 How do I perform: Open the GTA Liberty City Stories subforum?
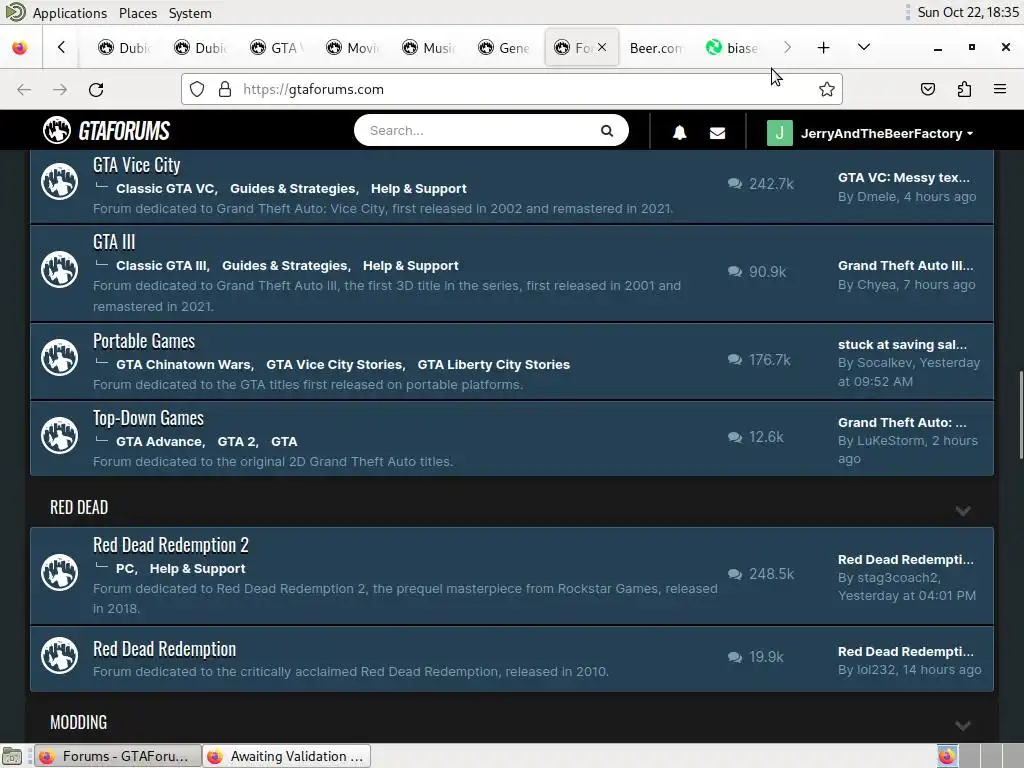pos(494,364)
